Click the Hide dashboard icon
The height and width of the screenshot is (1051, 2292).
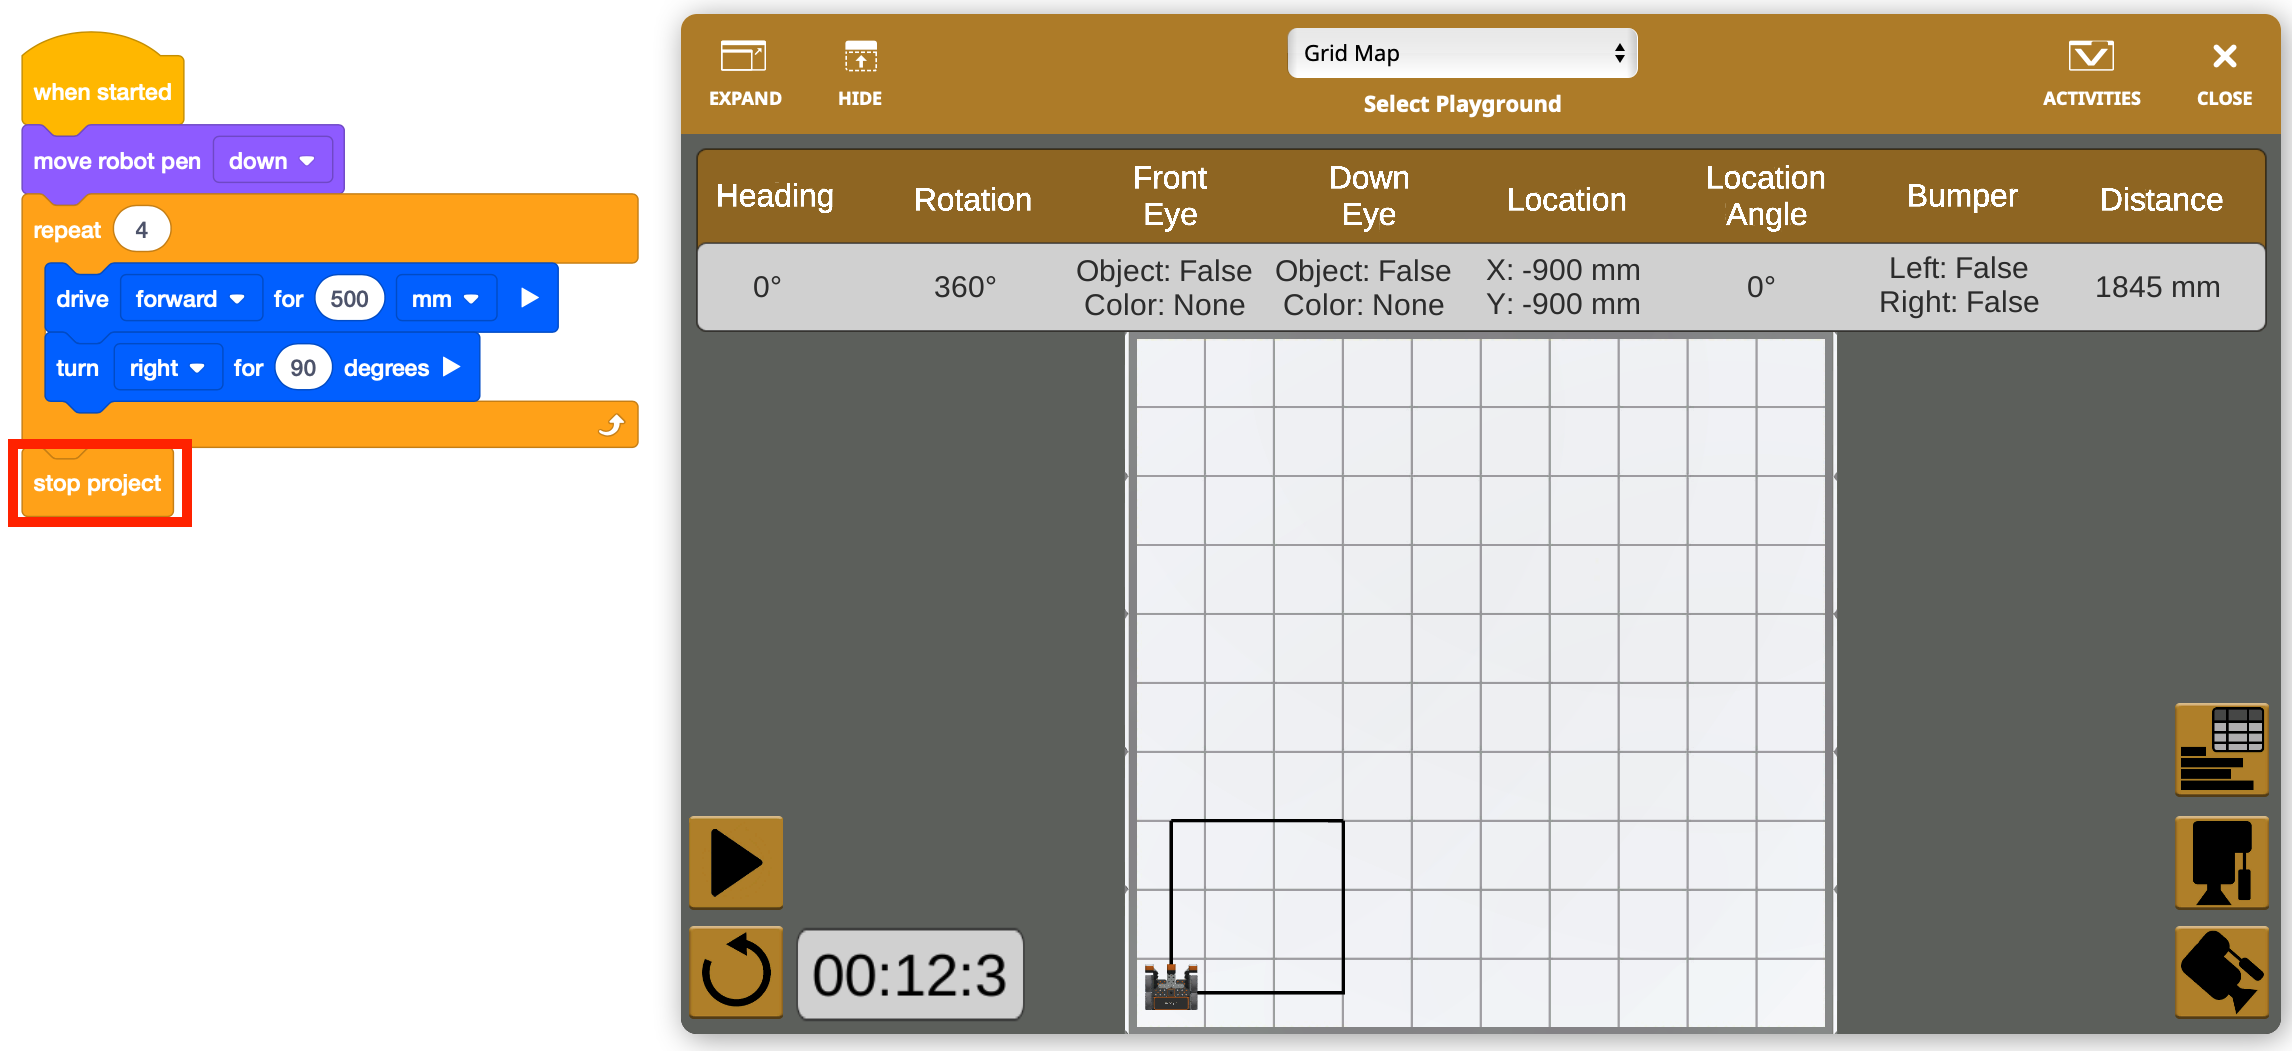point(859,56)
